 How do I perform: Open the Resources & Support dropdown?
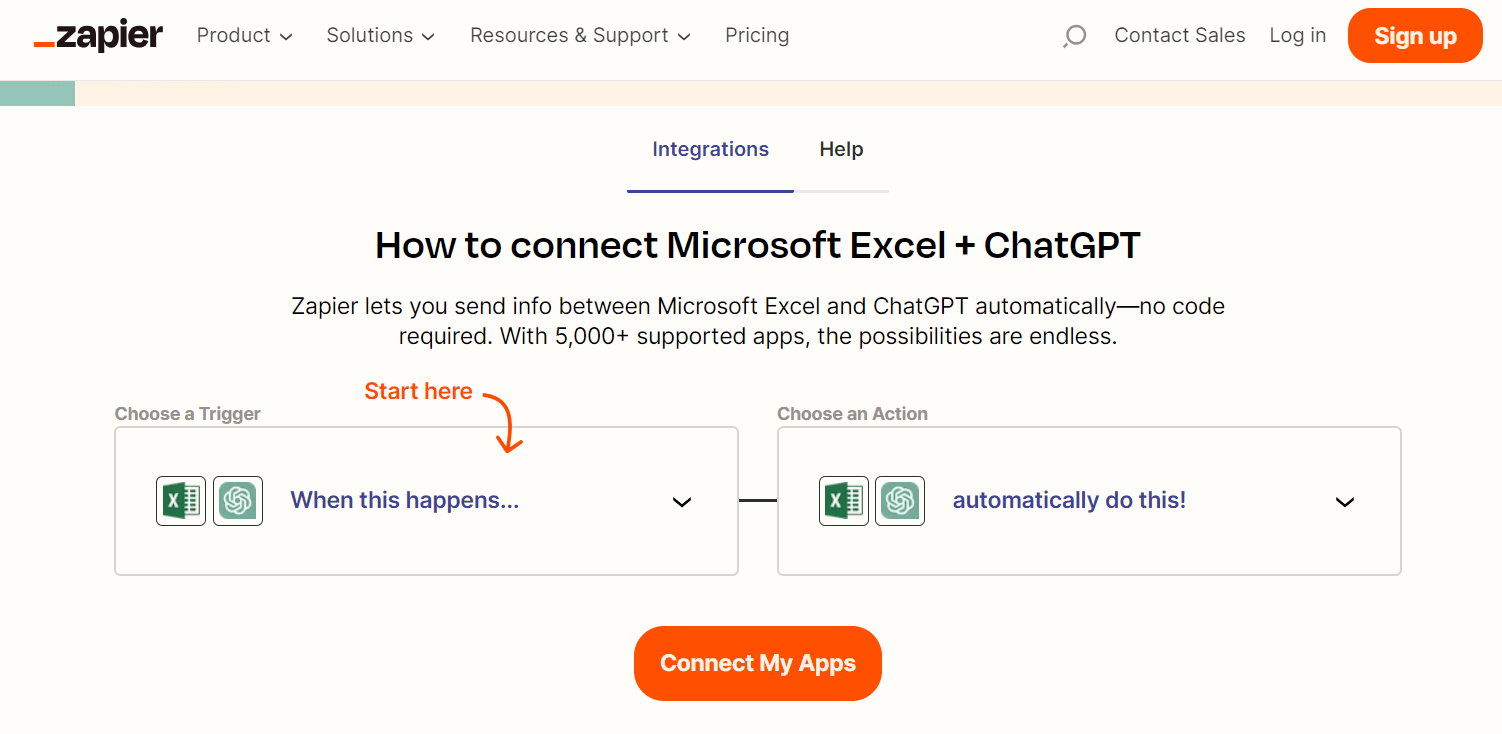(578, 35)
